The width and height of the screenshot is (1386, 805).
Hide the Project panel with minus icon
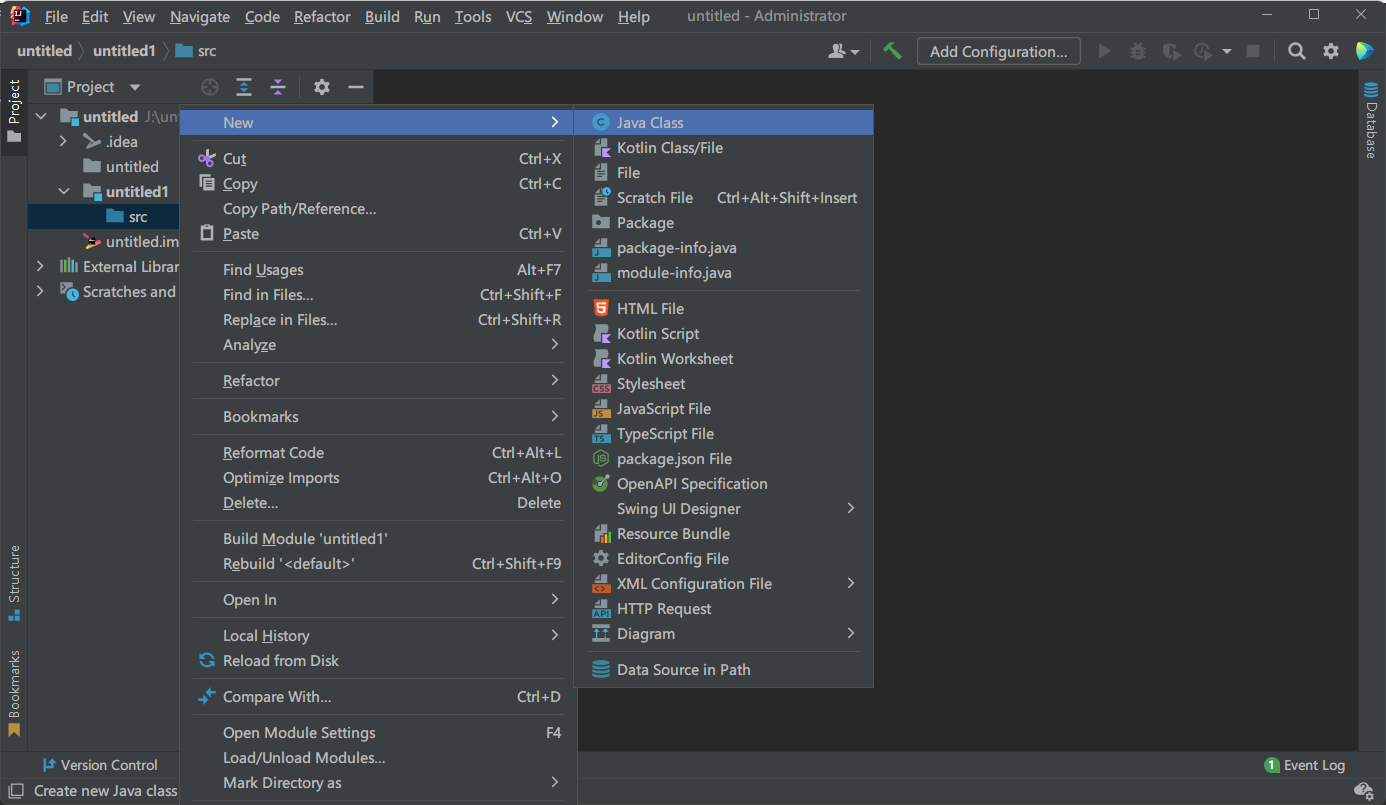tap(355, 87)
